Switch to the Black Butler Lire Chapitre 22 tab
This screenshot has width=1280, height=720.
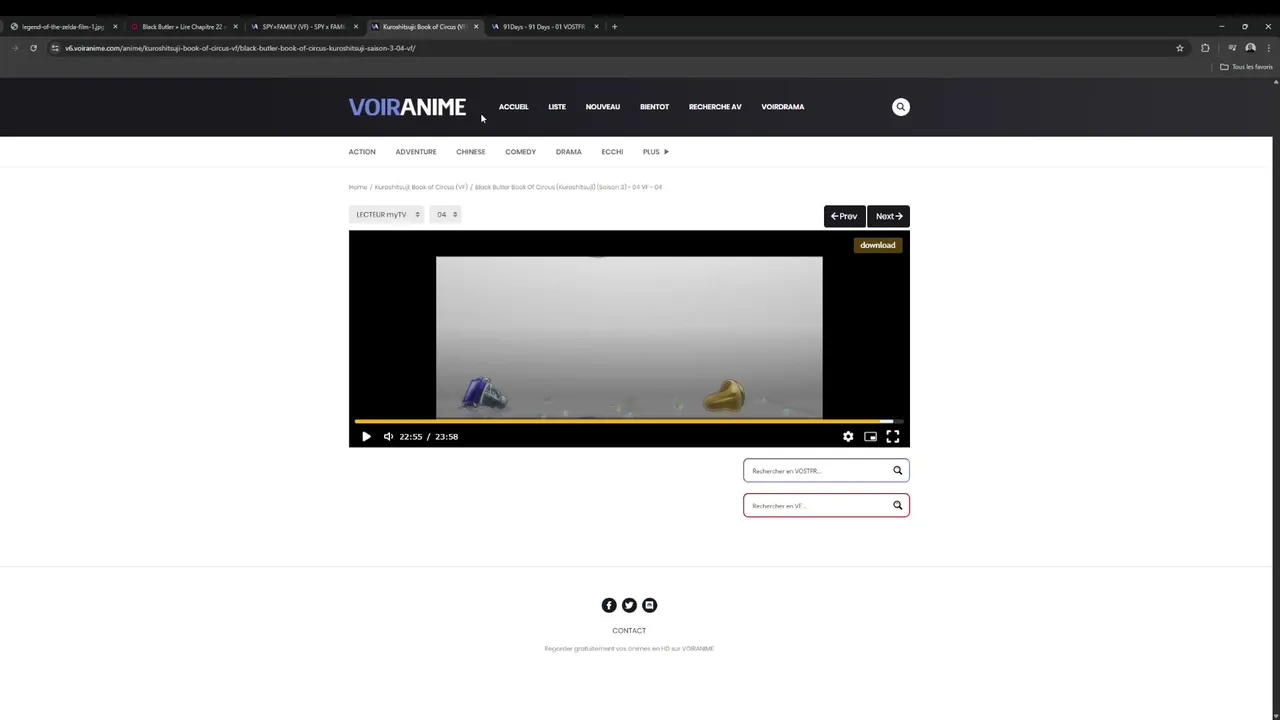(x=182, y=27)
